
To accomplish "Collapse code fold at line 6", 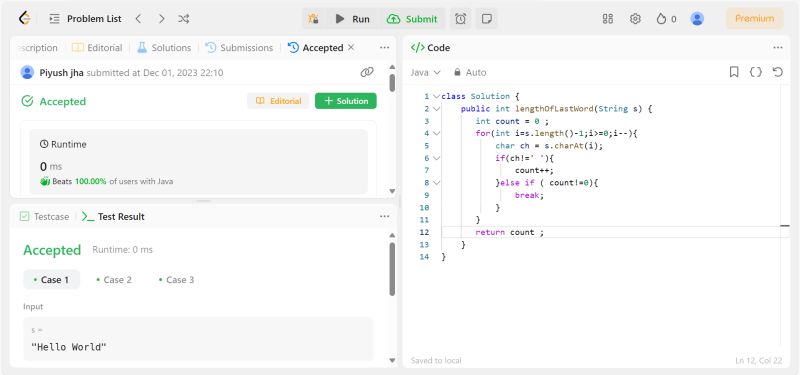I will 436,158.
